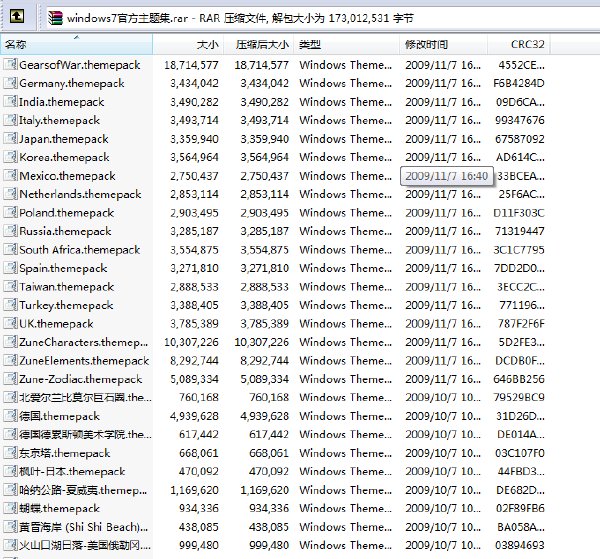600x559 pixels.
Task: Select the Taiwan.themepack file name
Action: point(67,287)
